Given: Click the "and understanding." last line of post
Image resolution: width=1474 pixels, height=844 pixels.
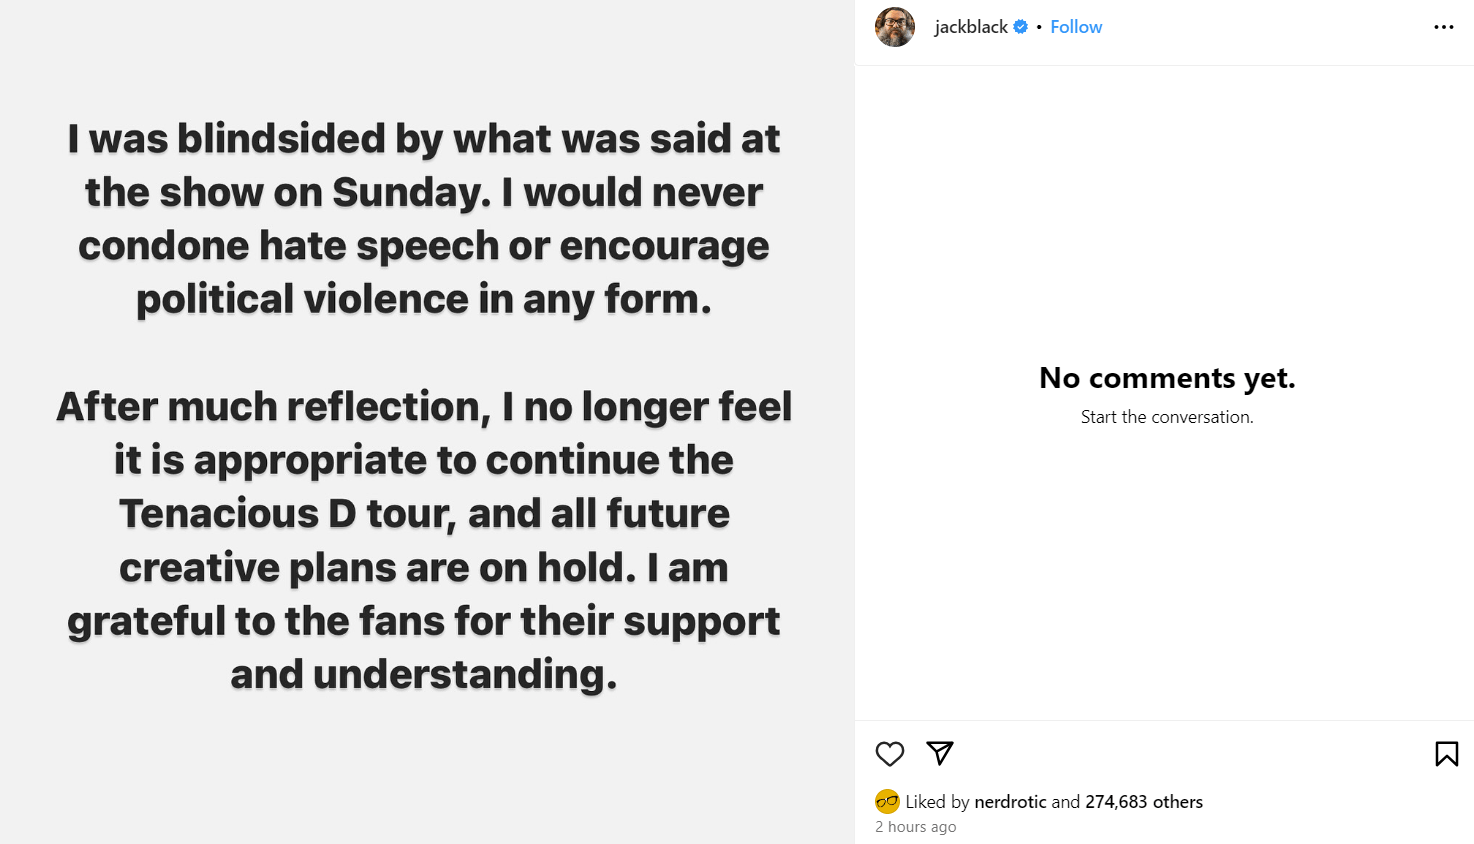Looking at the screenshot, I should (x=424, y=675).
